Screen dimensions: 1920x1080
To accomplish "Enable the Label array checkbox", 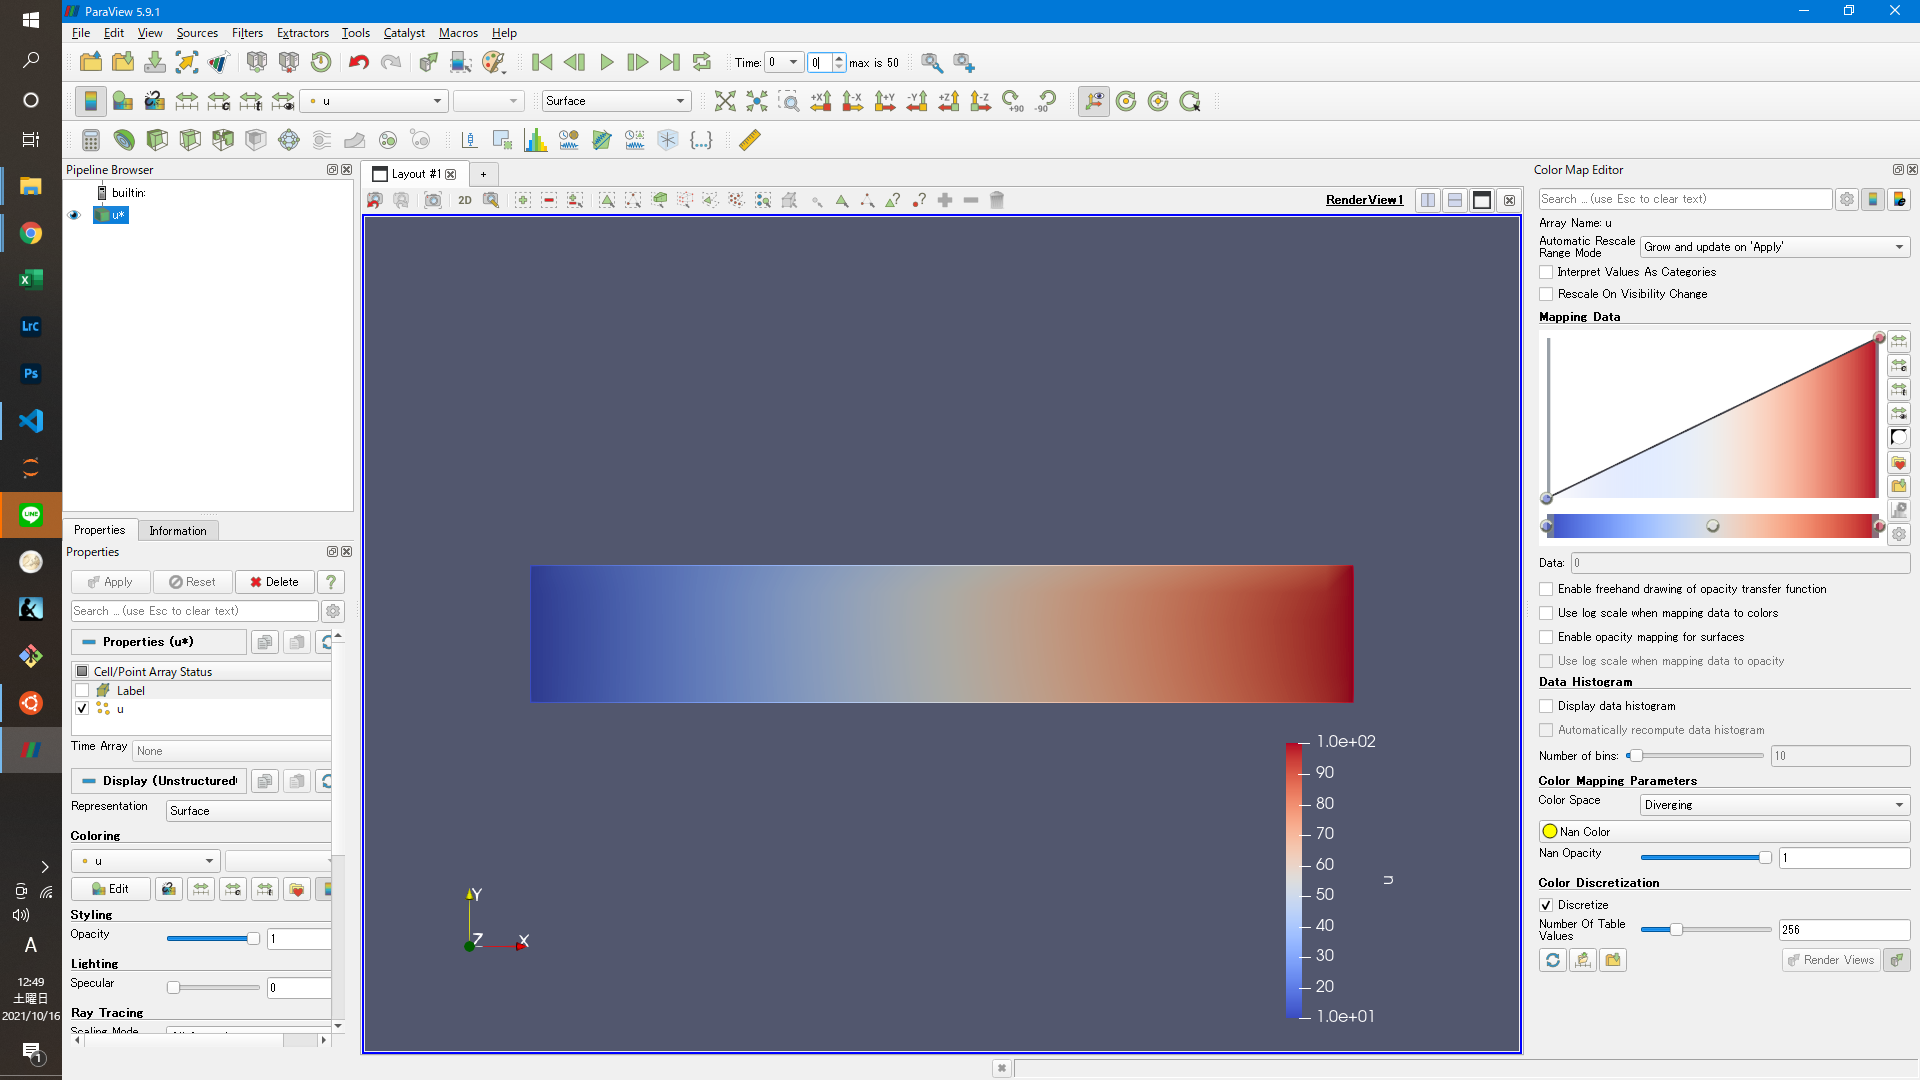I will (x=83, y=691).
